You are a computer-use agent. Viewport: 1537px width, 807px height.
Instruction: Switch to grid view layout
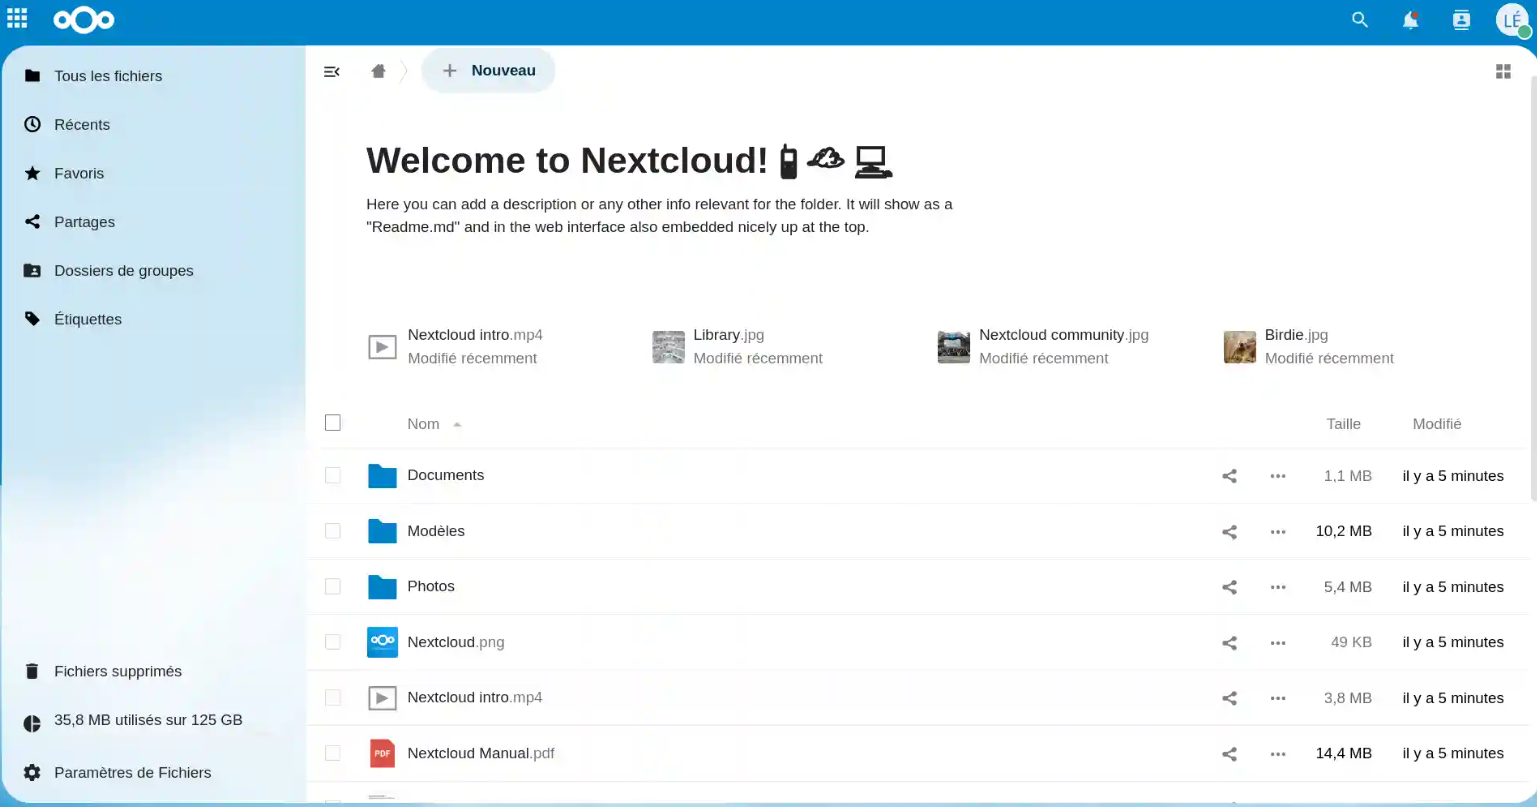(x=1503, y=71)
